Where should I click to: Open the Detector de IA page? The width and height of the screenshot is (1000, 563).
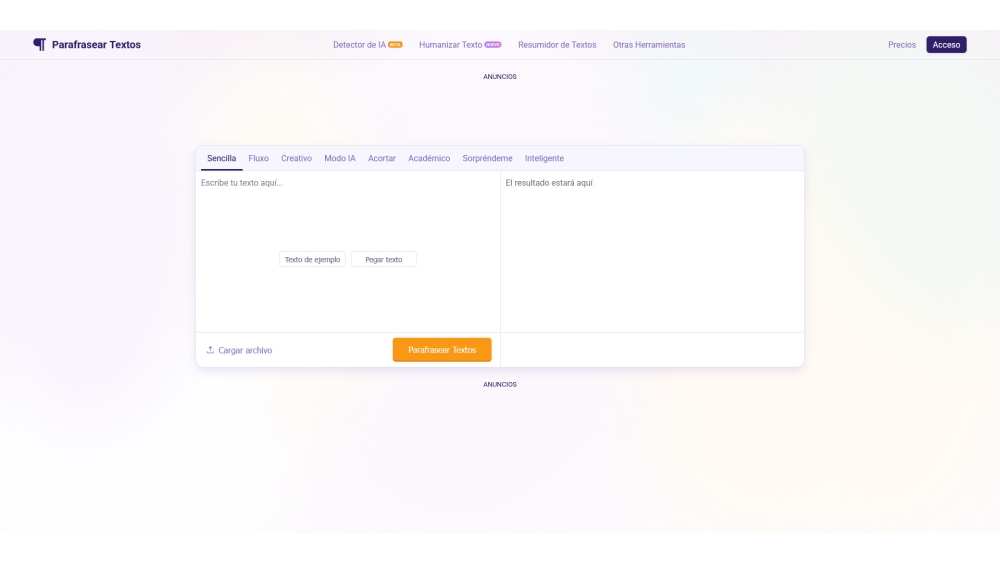359,45
